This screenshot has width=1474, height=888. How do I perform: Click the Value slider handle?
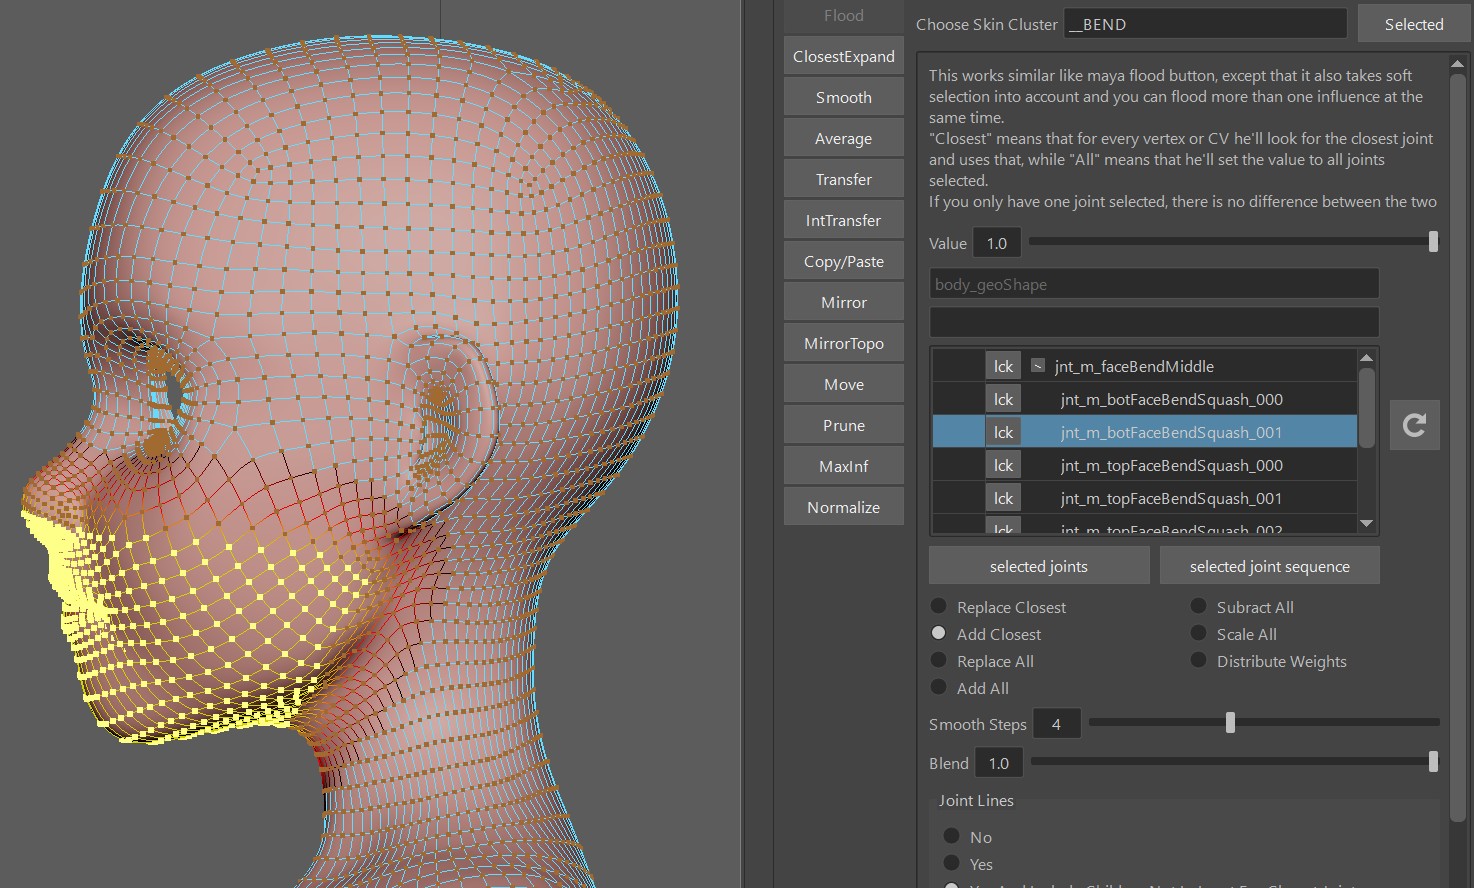point(1433,241)
